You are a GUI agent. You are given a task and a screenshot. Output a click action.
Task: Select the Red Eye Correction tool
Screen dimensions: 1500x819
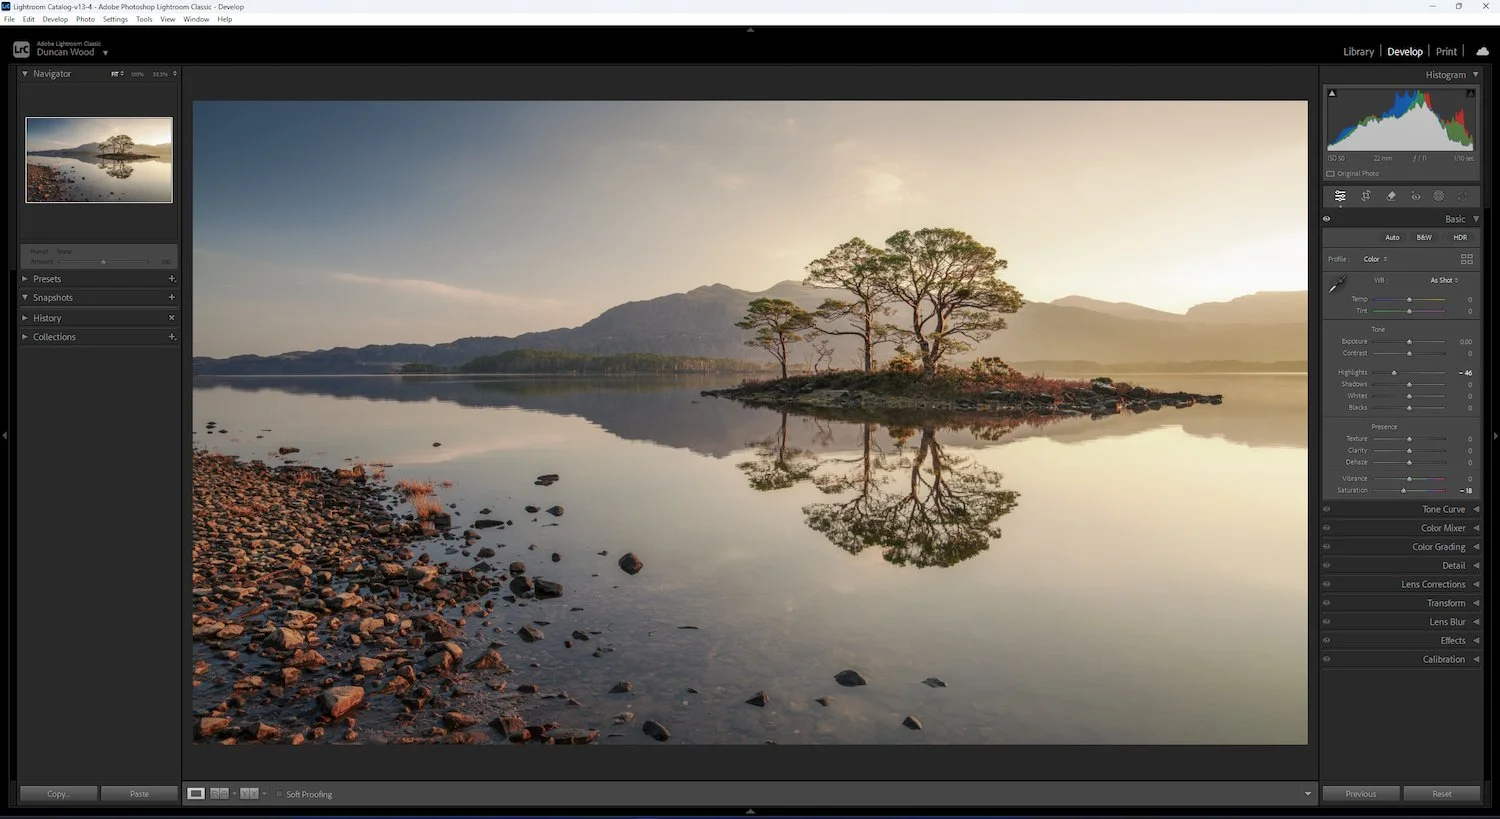[x=1415, y=196]
